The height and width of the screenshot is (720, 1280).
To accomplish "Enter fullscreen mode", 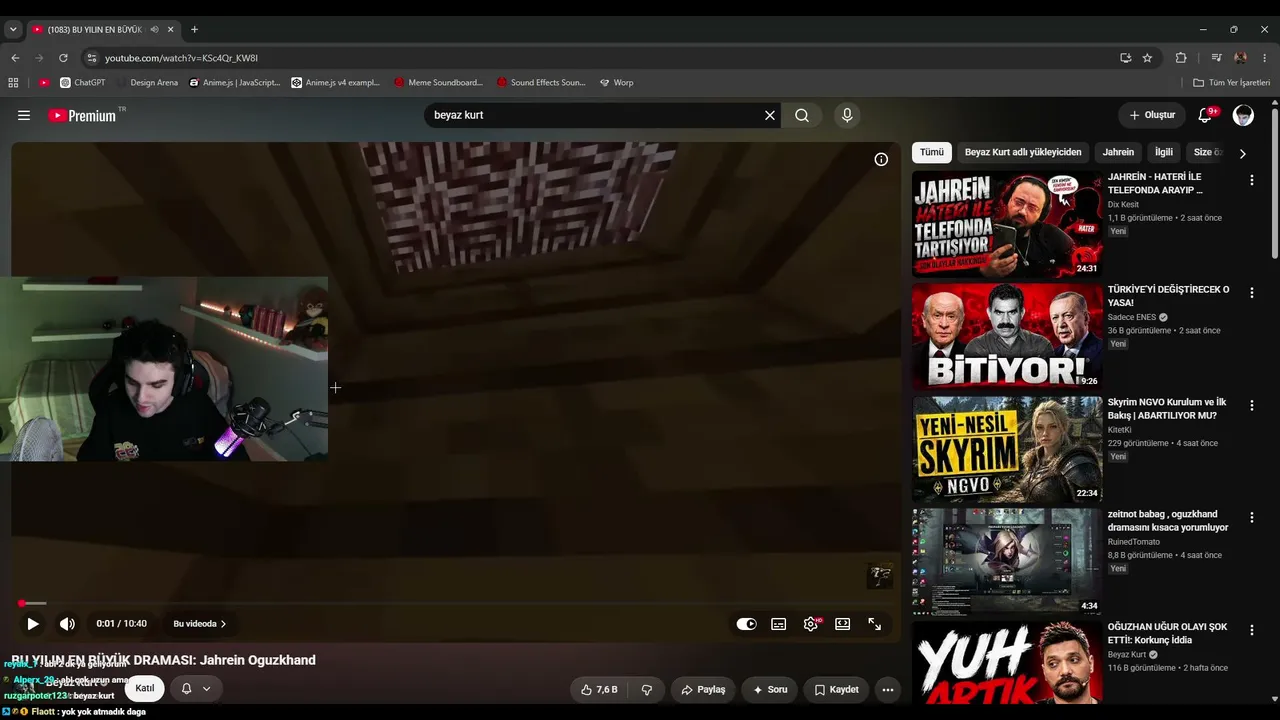I will tap(875, 624).
